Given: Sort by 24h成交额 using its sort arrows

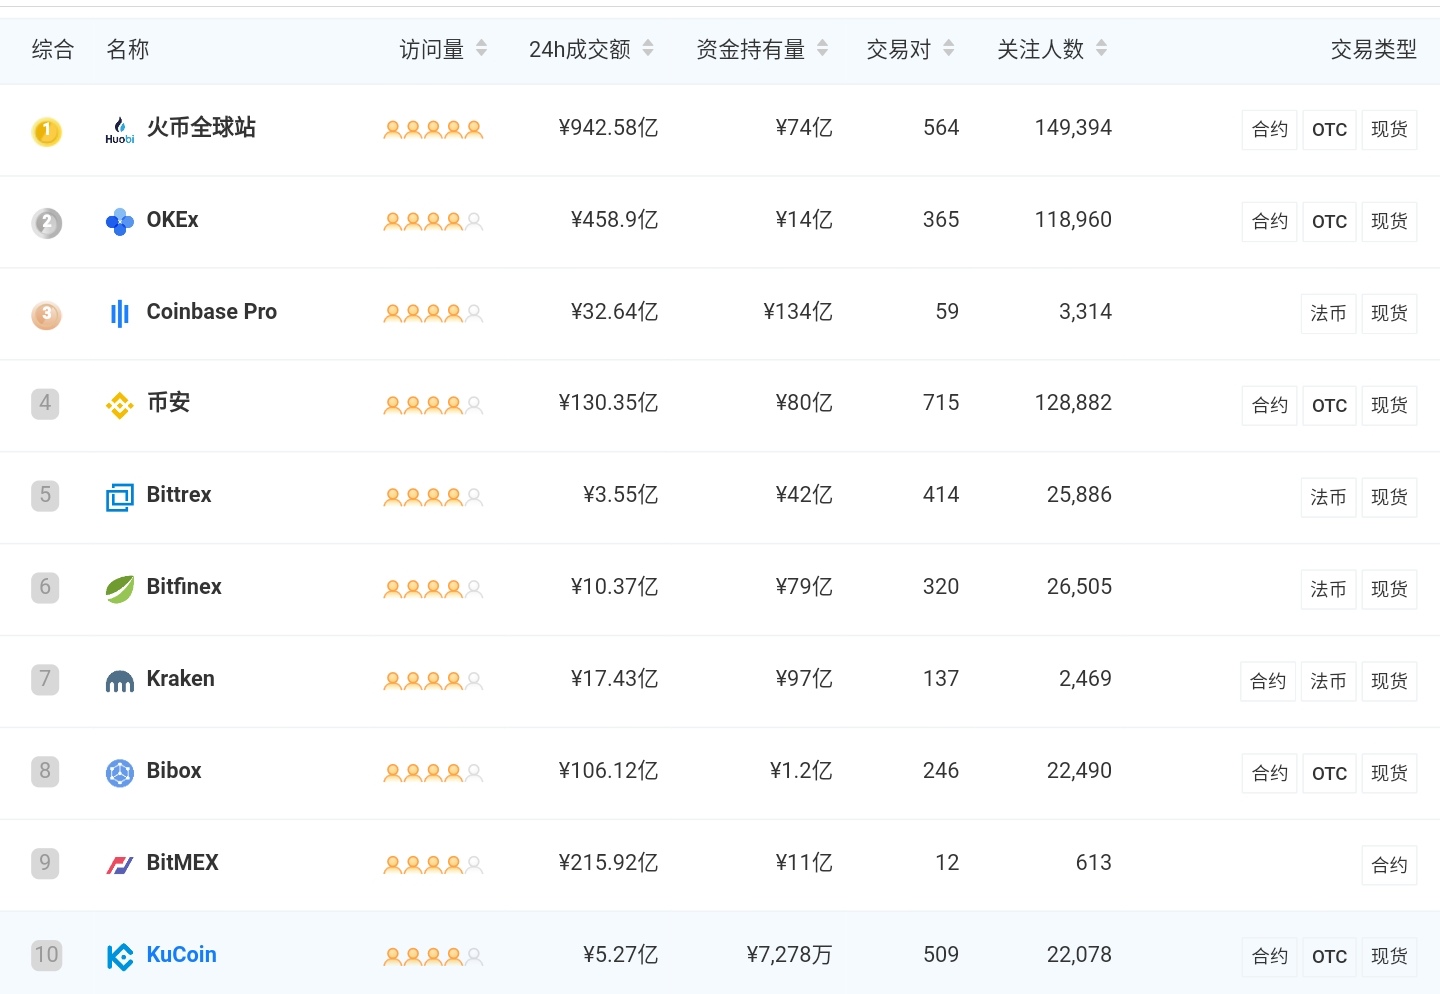Looking at the screenshot, I should tap(648, 48).
